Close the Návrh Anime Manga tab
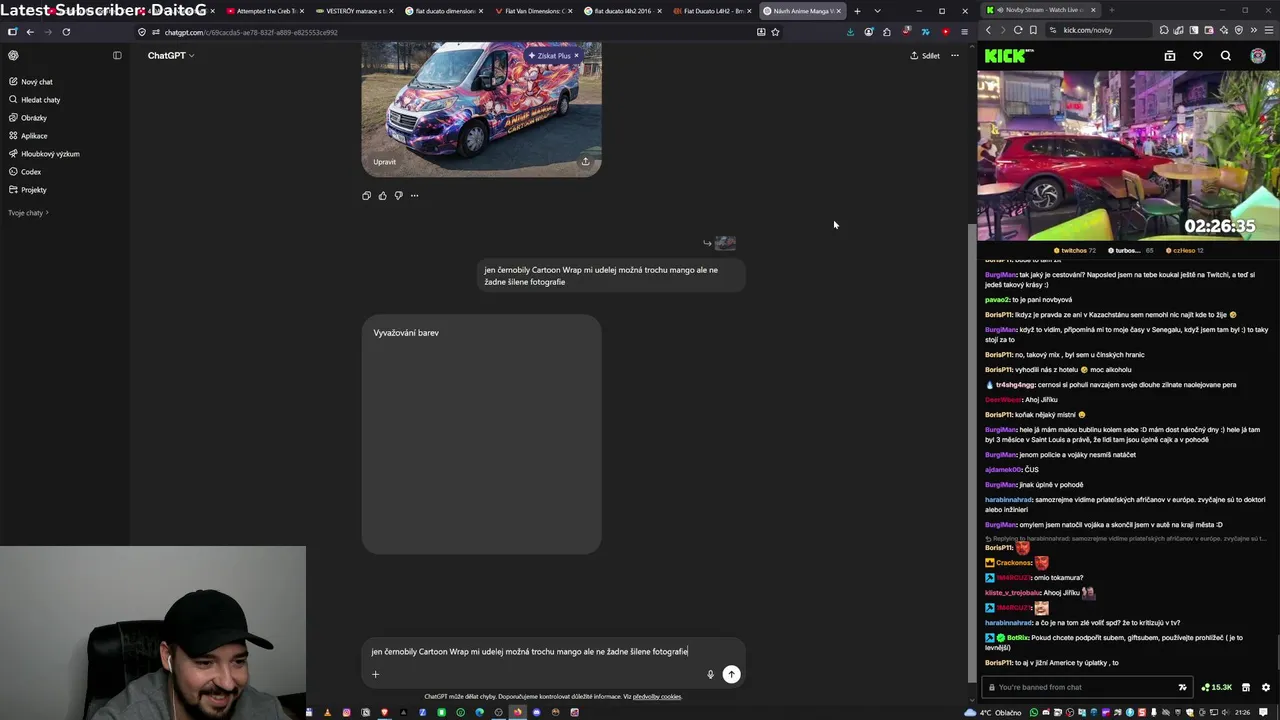This screenshot has width=1280, height=720. pos(837,11)
